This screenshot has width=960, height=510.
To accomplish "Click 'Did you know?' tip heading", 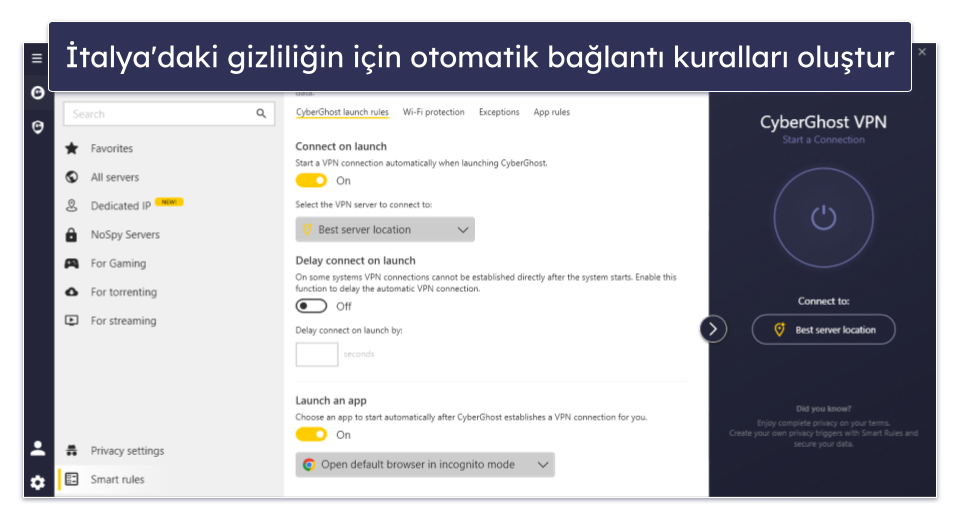I will click(x=823, y=409).
